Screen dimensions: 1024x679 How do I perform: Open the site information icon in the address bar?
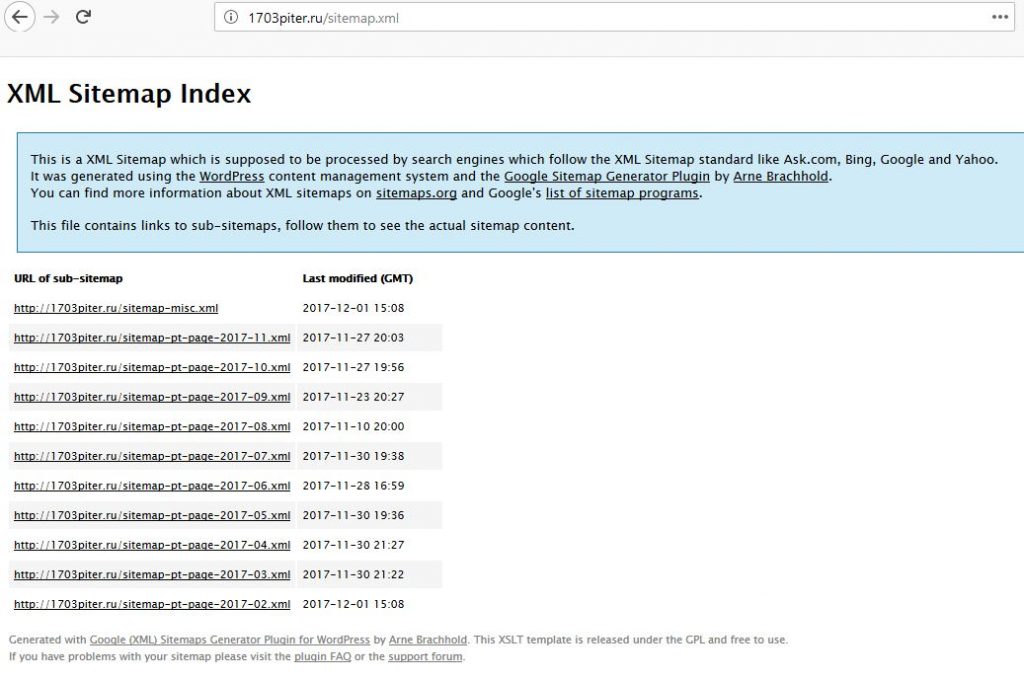(231, 18)
